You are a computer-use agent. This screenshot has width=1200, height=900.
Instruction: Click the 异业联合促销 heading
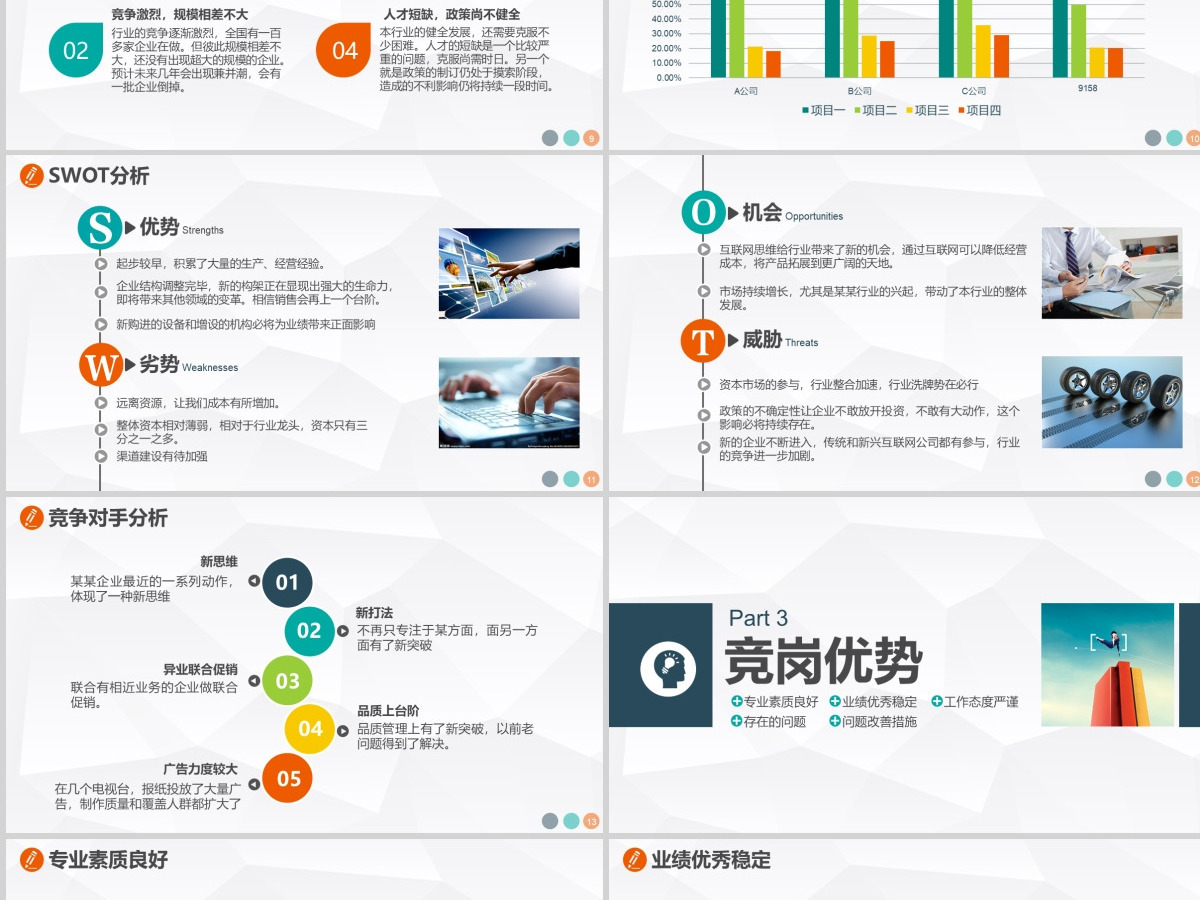(x=200, y=669)
